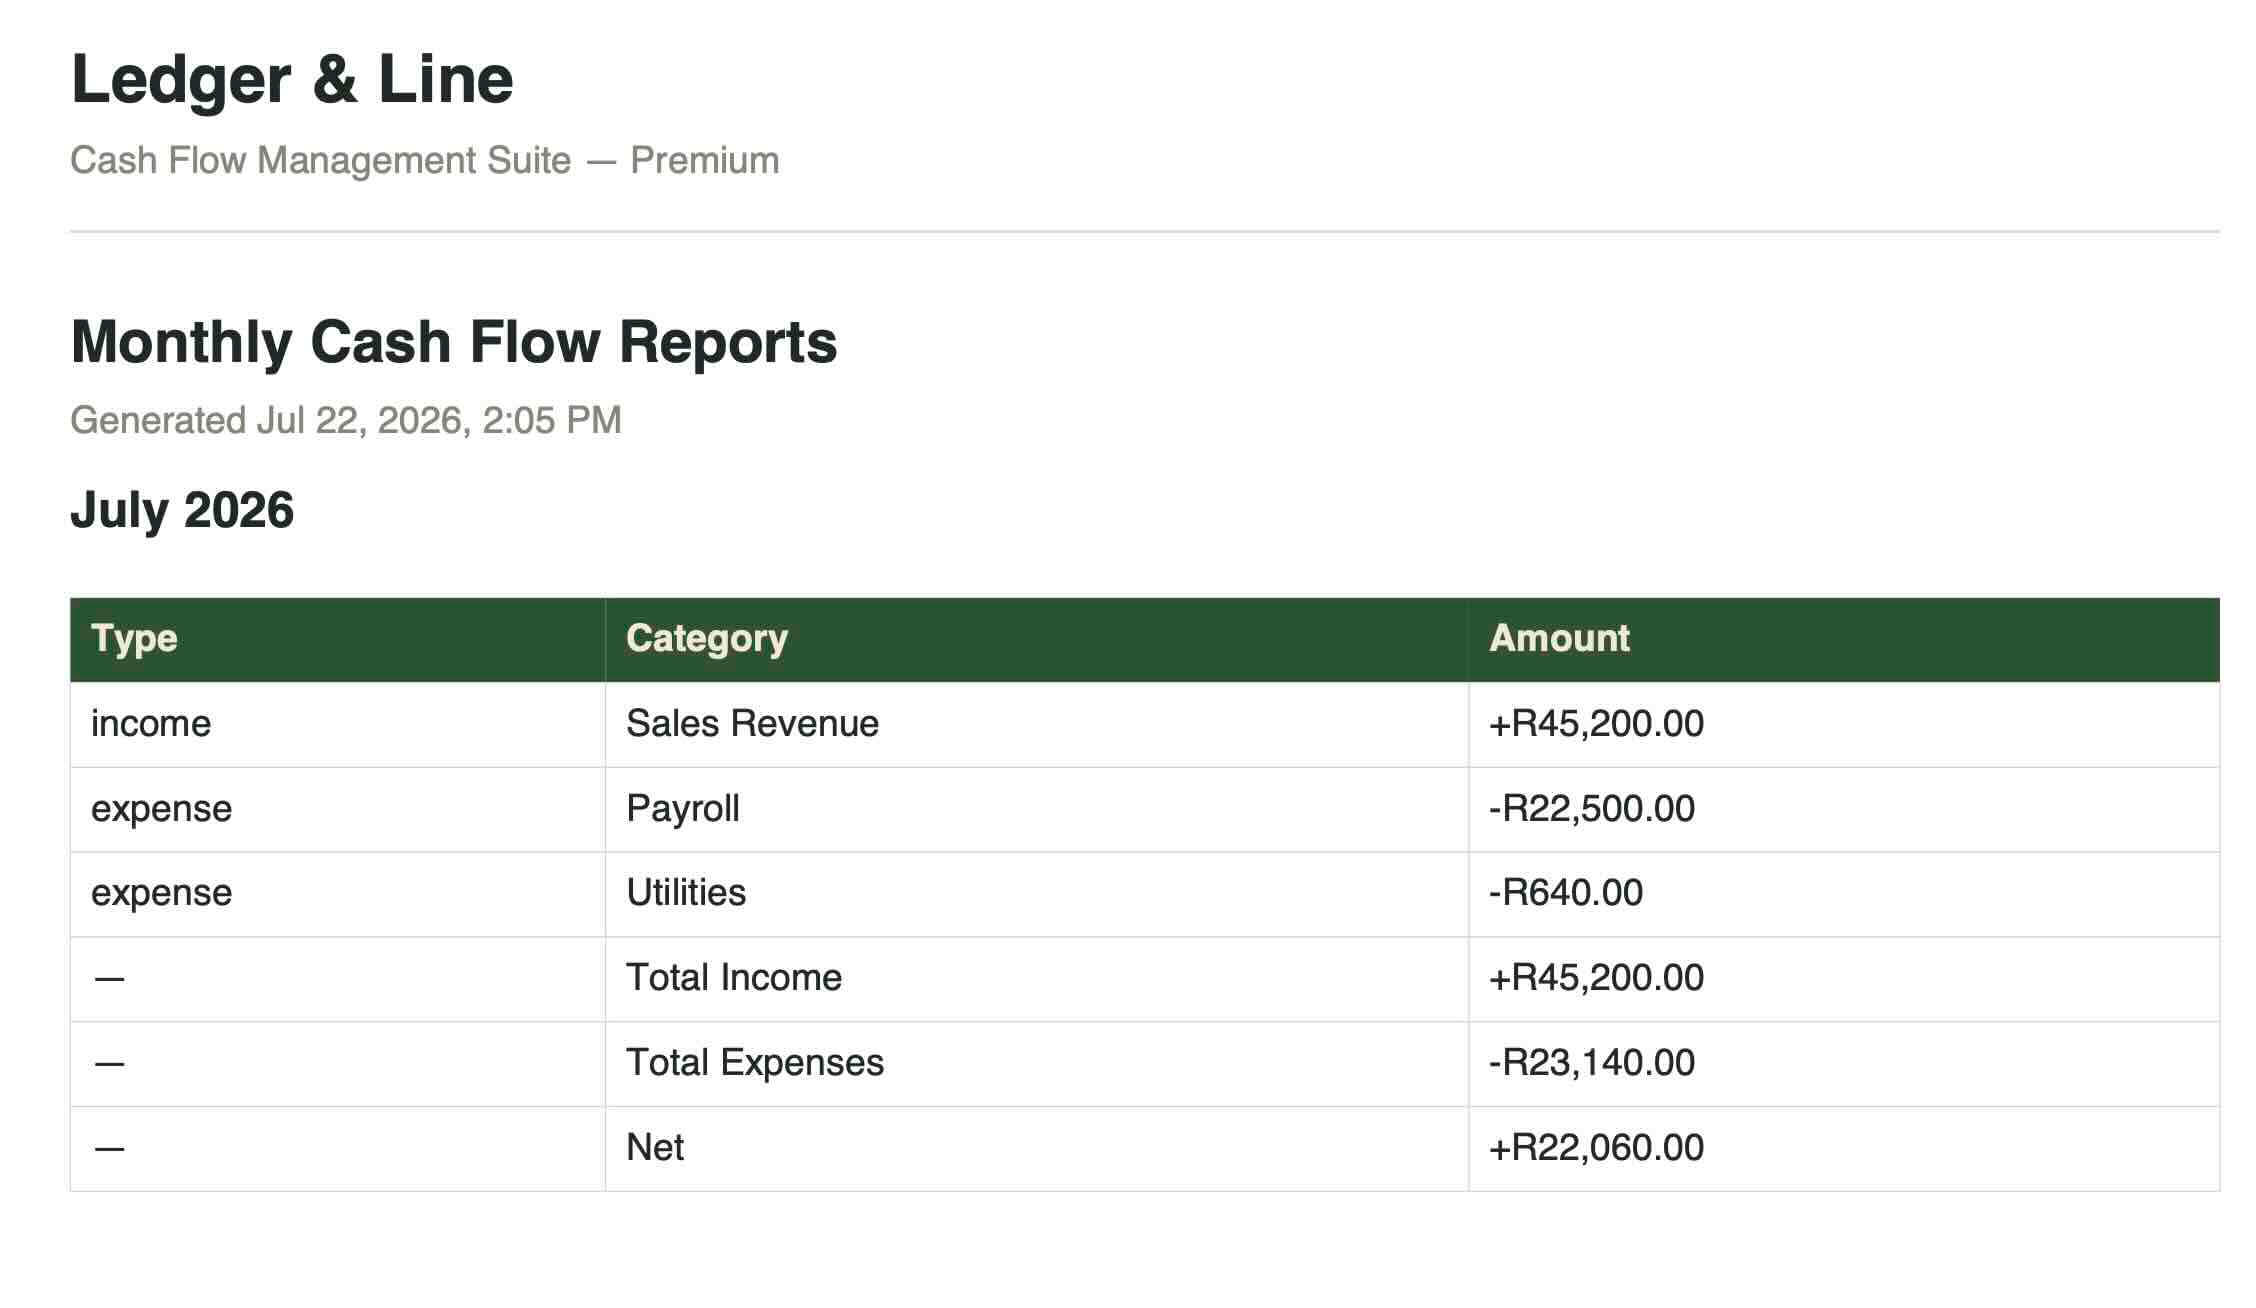Click the Ledger & Line title

tap(292, 80)
